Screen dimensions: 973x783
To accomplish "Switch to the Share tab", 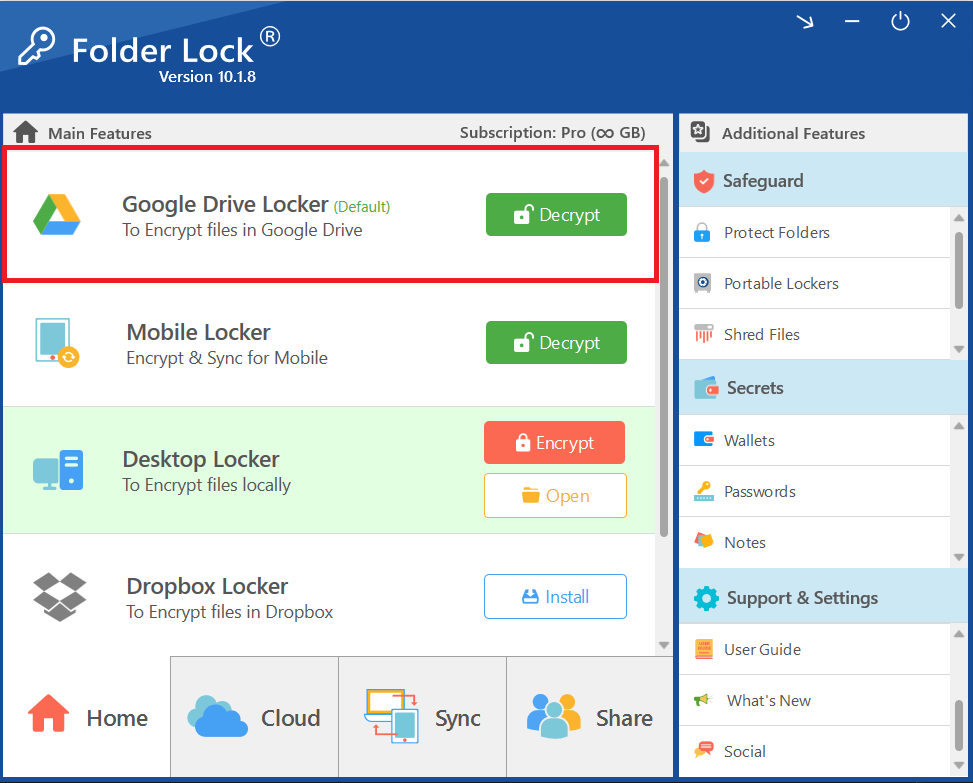I will pyautogui.click(x=590, y=717).
